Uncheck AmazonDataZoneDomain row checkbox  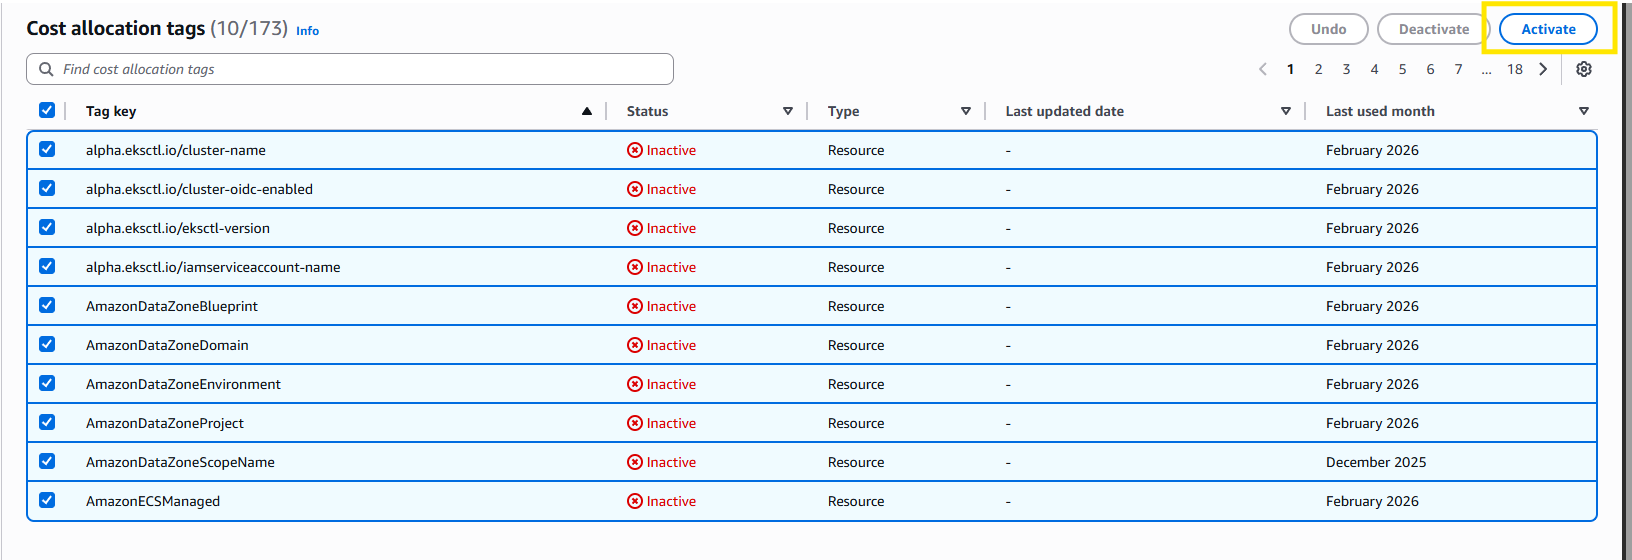click(x=47, y=344)
